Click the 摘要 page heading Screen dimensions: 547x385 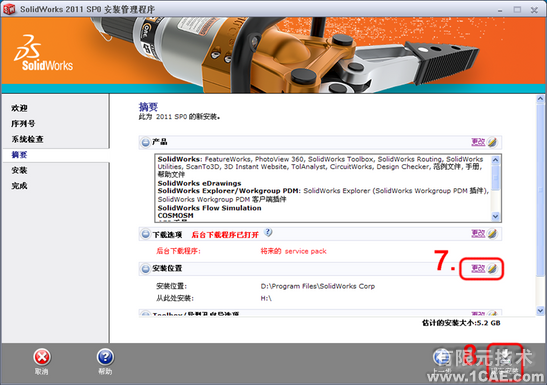(x=148, y=107)
